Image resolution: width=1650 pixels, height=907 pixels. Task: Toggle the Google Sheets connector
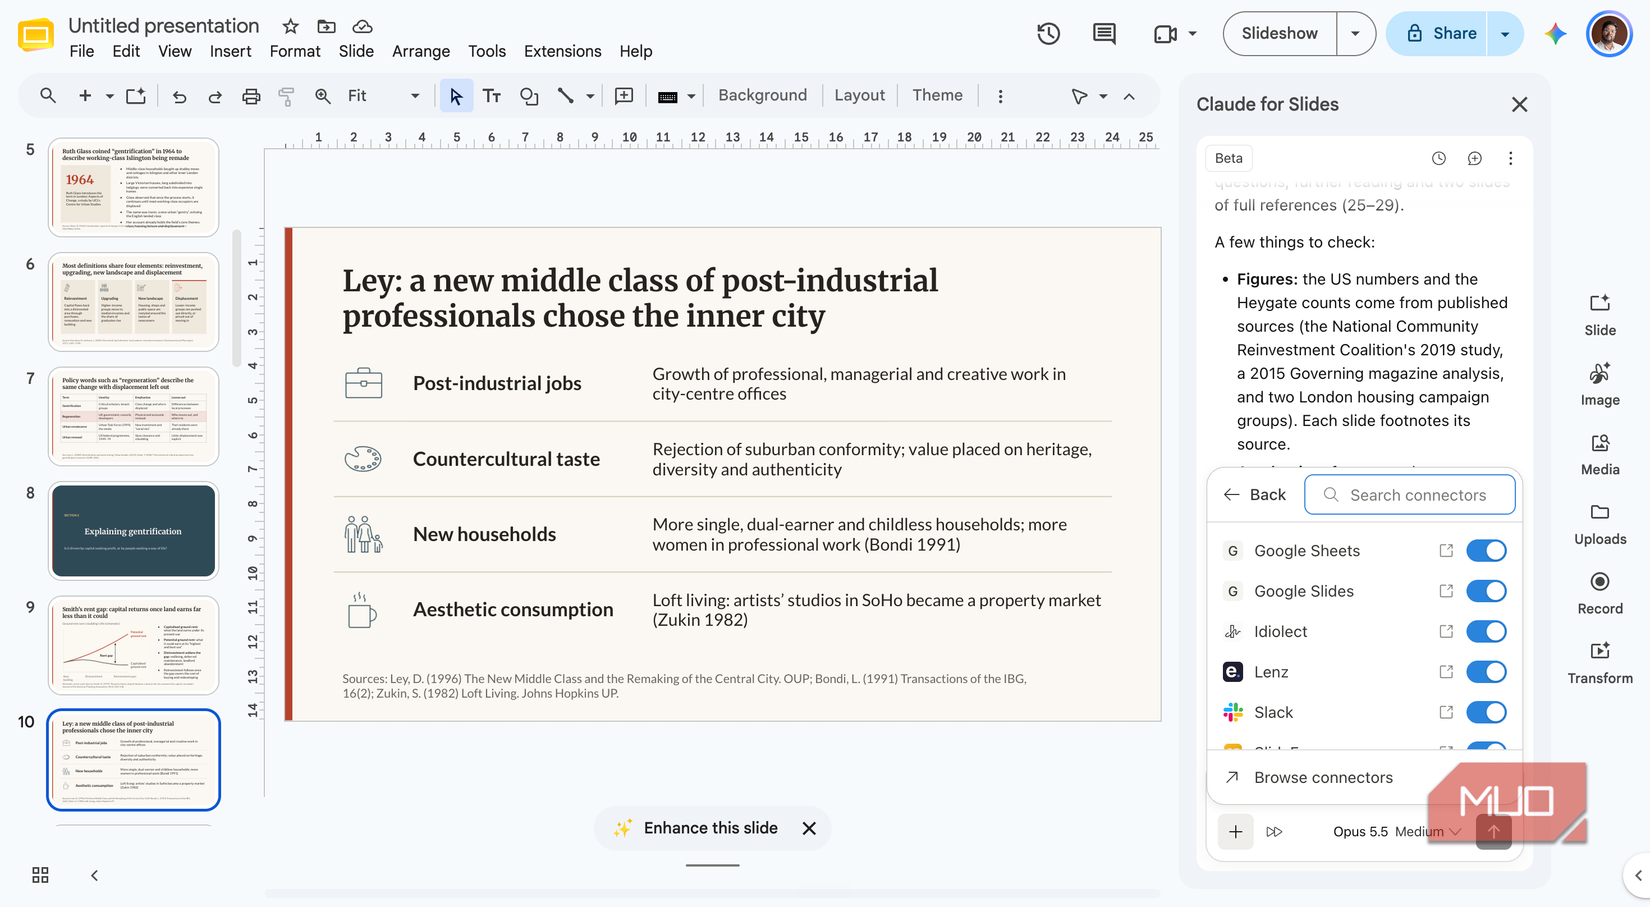[1486, 551]
